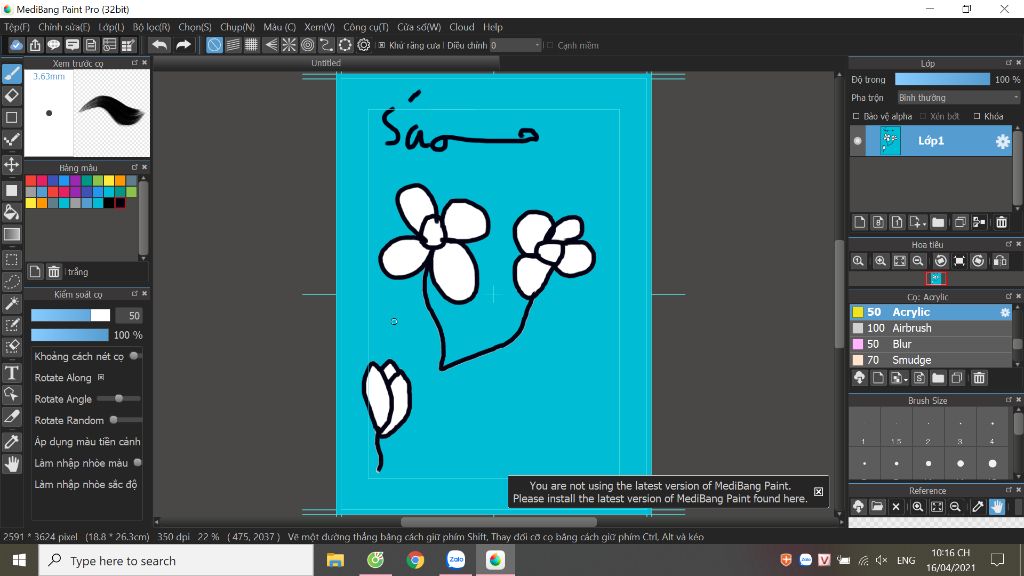The image size is (1024, 576).
Task: Enable parallel lines snap
Action: point(233,45)
